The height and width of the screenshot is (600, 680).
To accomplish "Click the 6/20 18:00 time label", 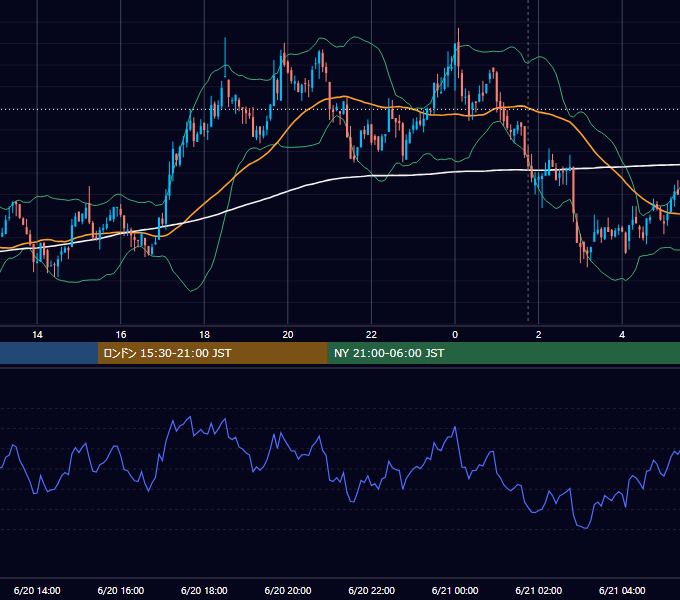I will 204,590.
